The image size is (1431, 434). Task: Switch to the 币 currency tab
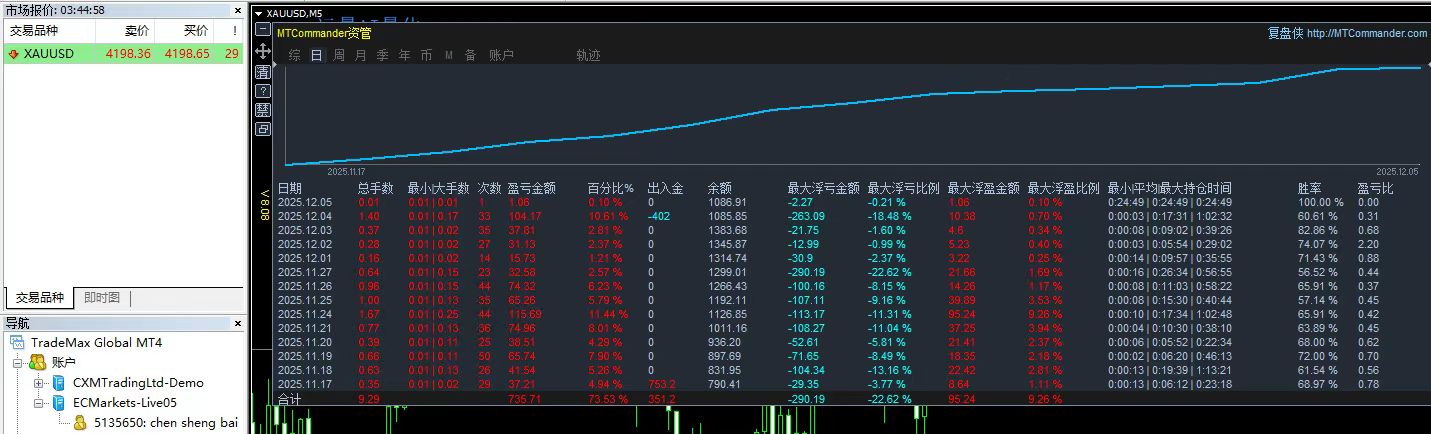(x=427, y=56)
